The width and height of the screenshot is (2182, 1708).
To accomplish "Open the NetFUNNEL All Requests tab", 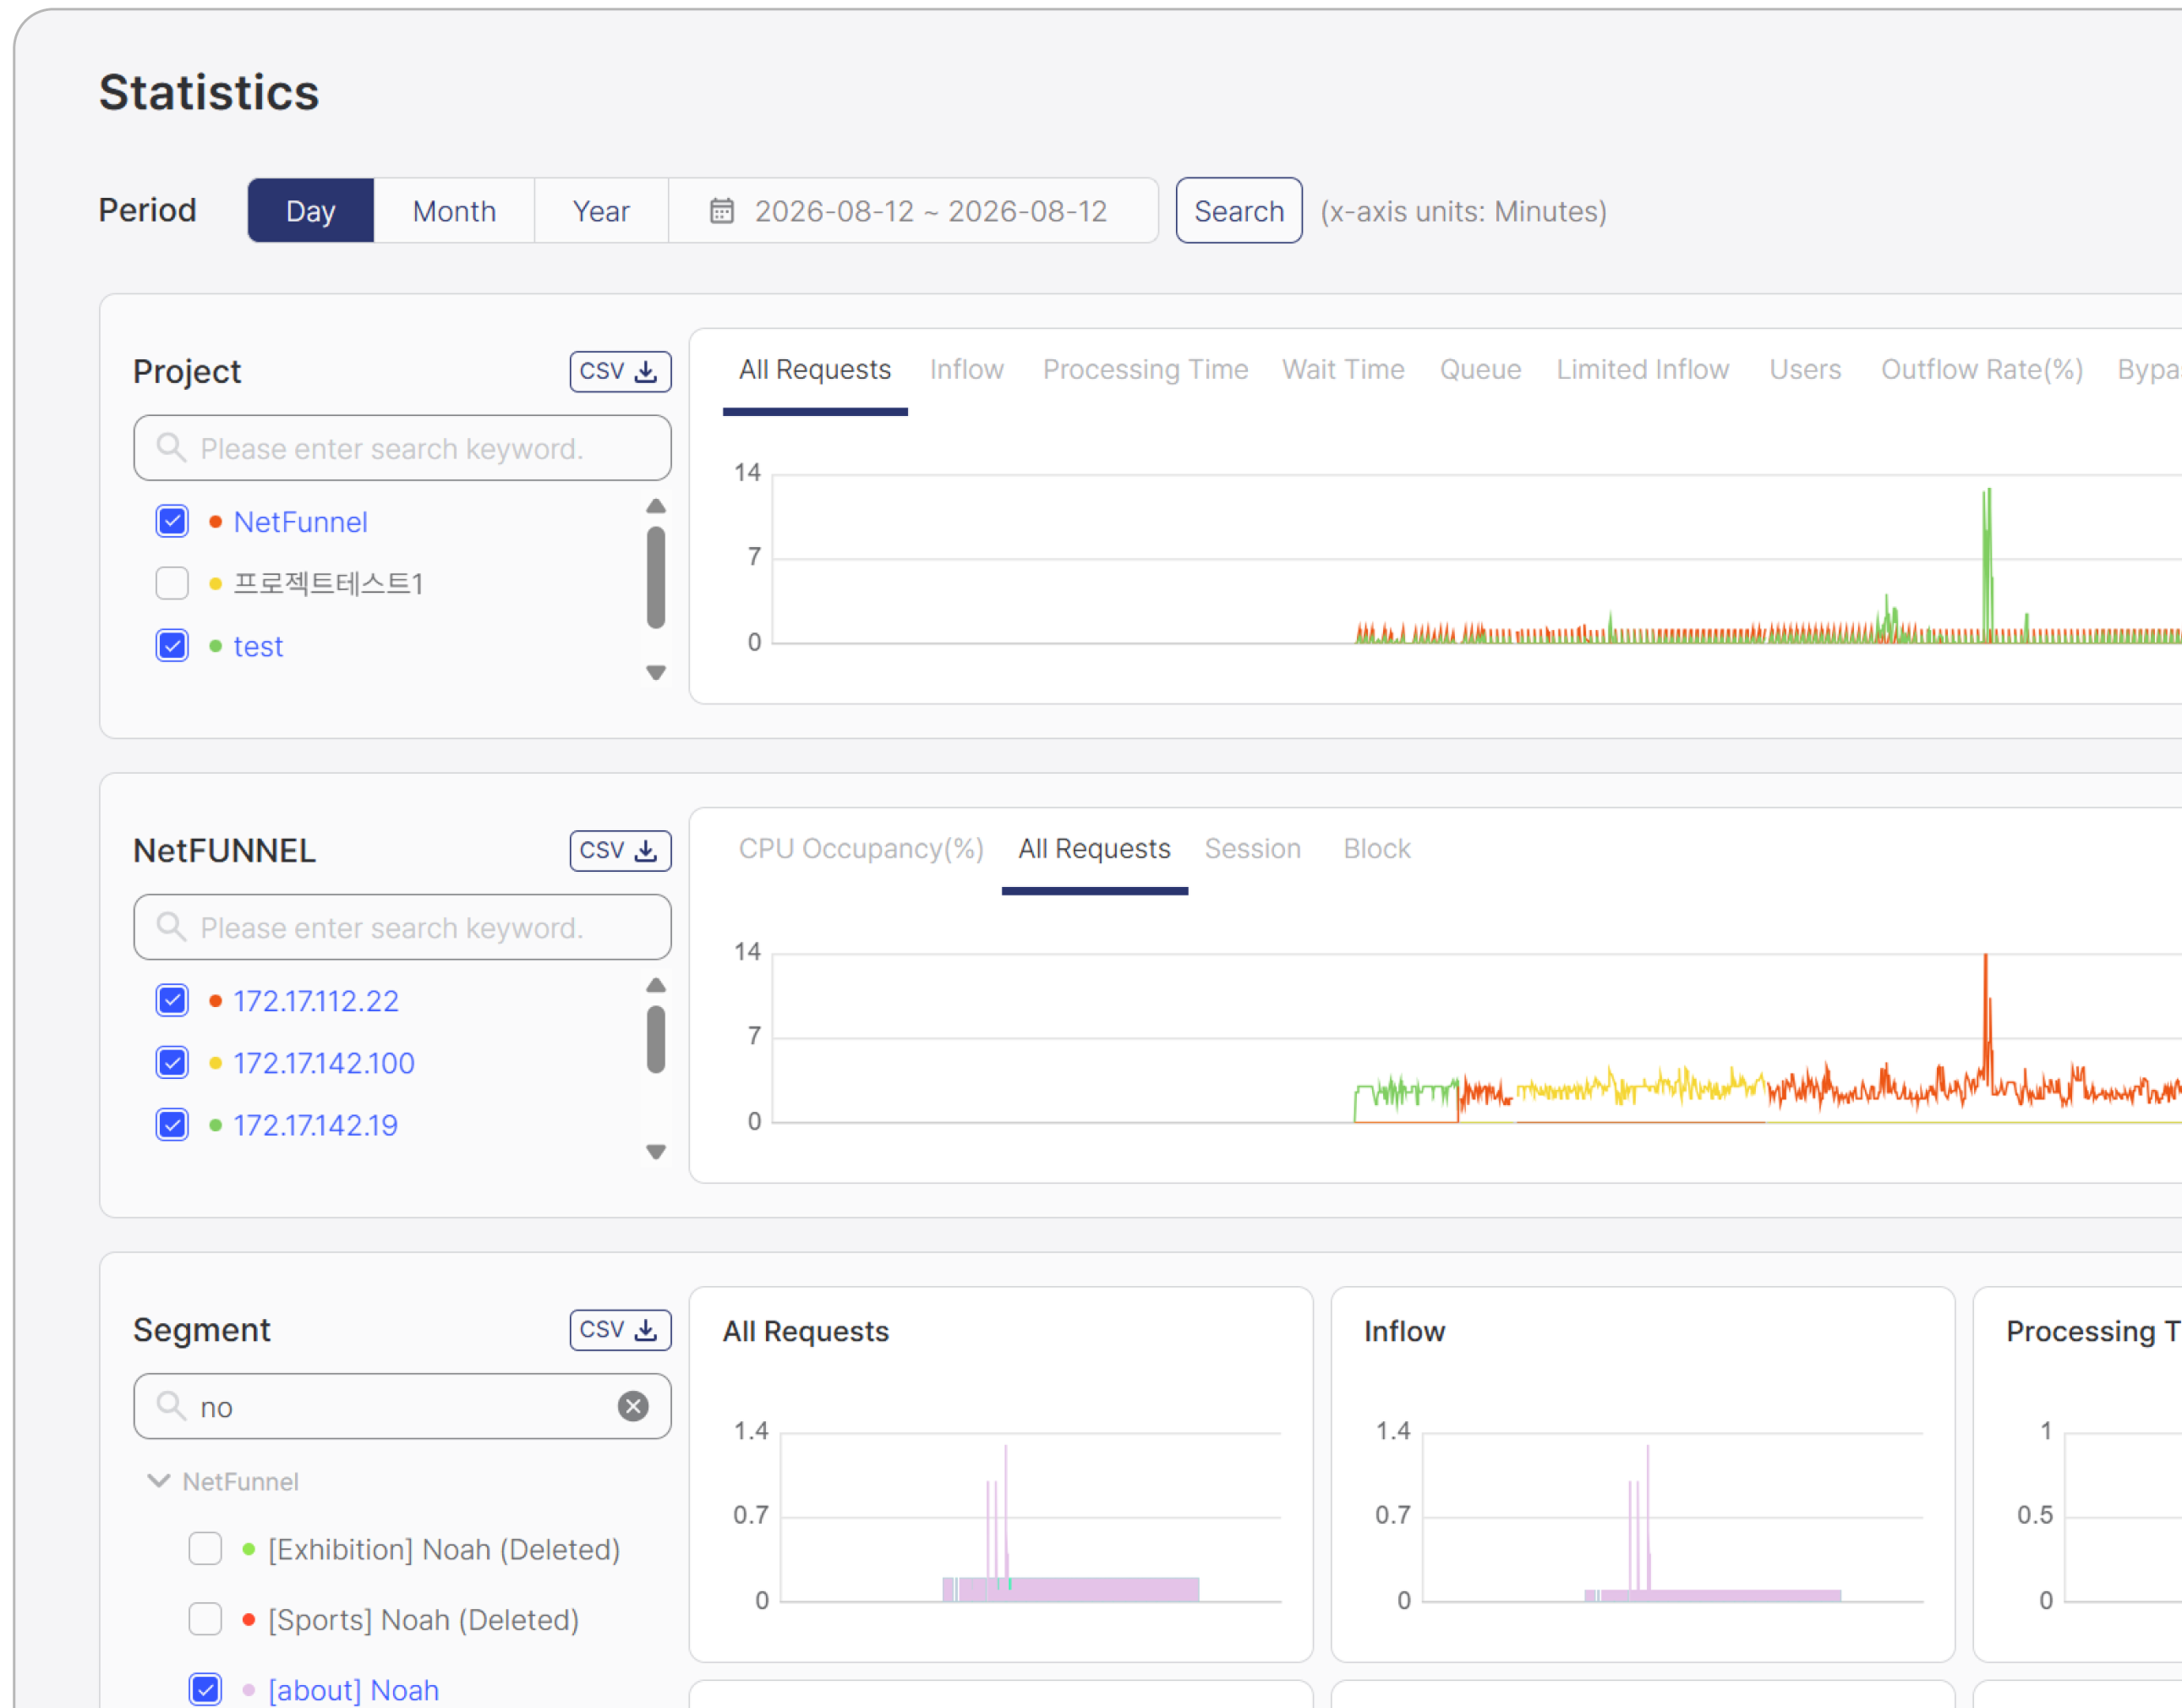I will point(1095,849).
